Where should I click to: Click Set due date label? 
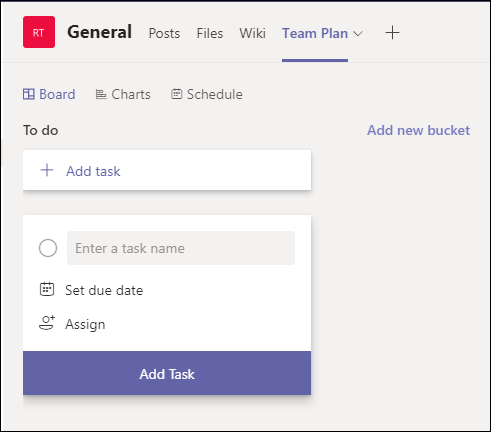[x=104, y=290]
